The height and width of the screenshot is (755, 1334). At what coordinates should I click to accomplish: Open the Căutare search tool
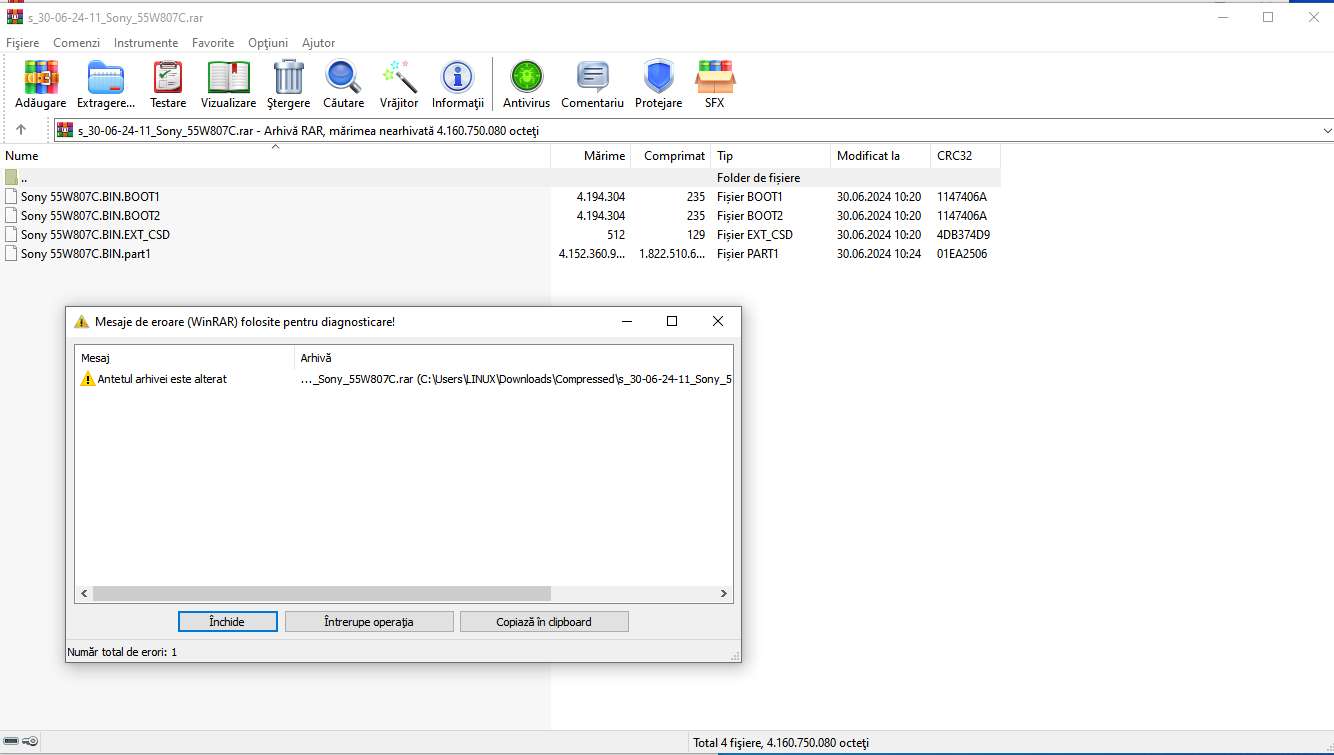point(343,77)
